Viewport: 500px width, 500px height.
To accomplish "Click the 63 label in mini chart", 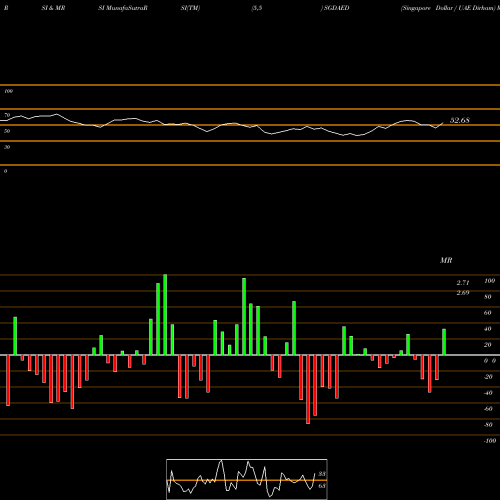I will click(322, 486).
